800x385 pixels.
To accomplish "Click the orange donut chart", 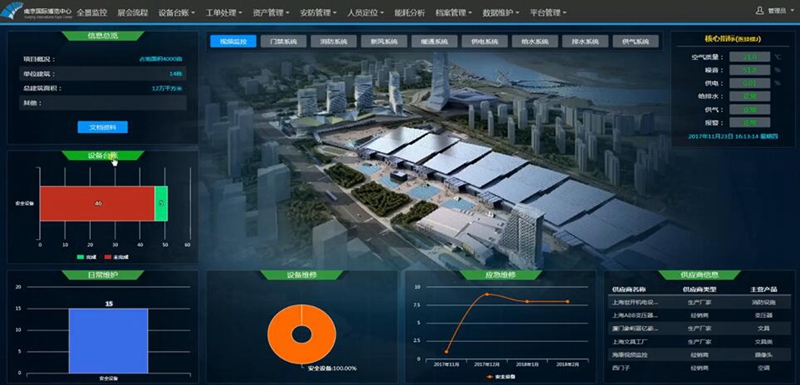I will click(x=302, y=335).
